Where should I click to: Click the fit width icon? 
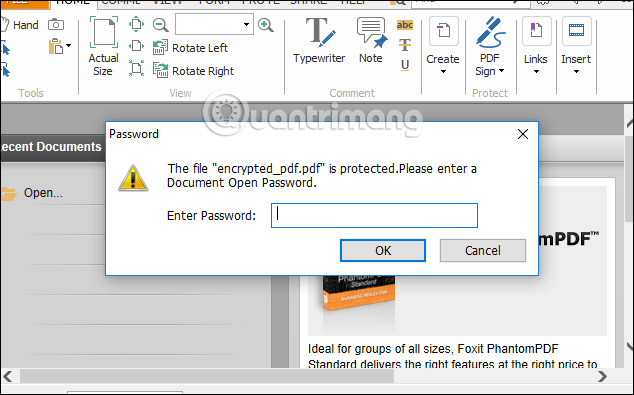(136, 46)
